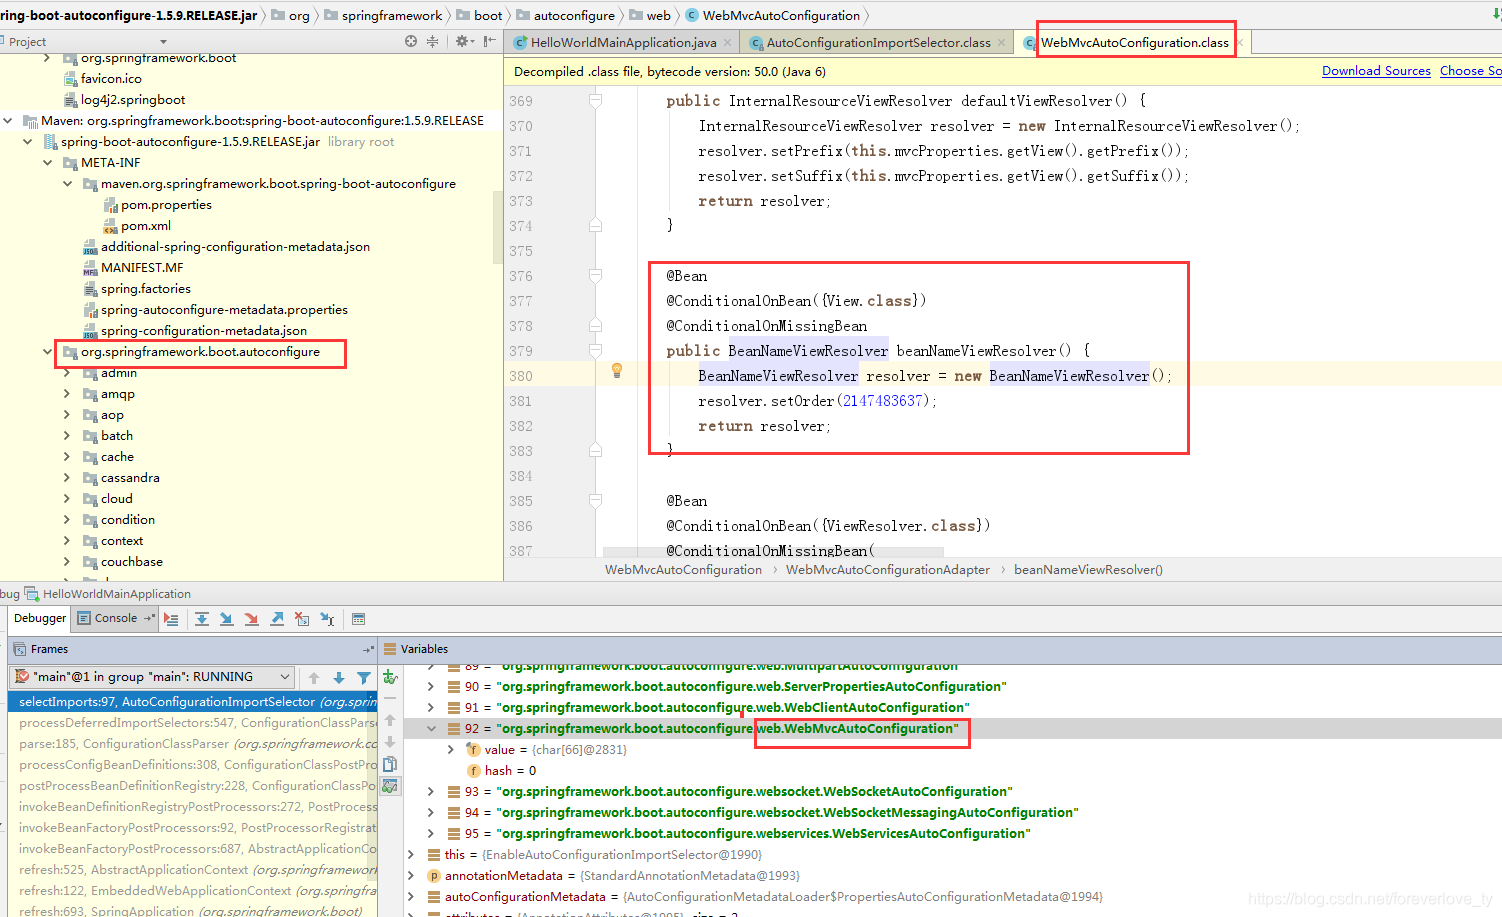Image resolution: width=1502 pixels, height=917 pixels.
Task: Select favicon.ico in project tree
Action: (x=111, y=79)
